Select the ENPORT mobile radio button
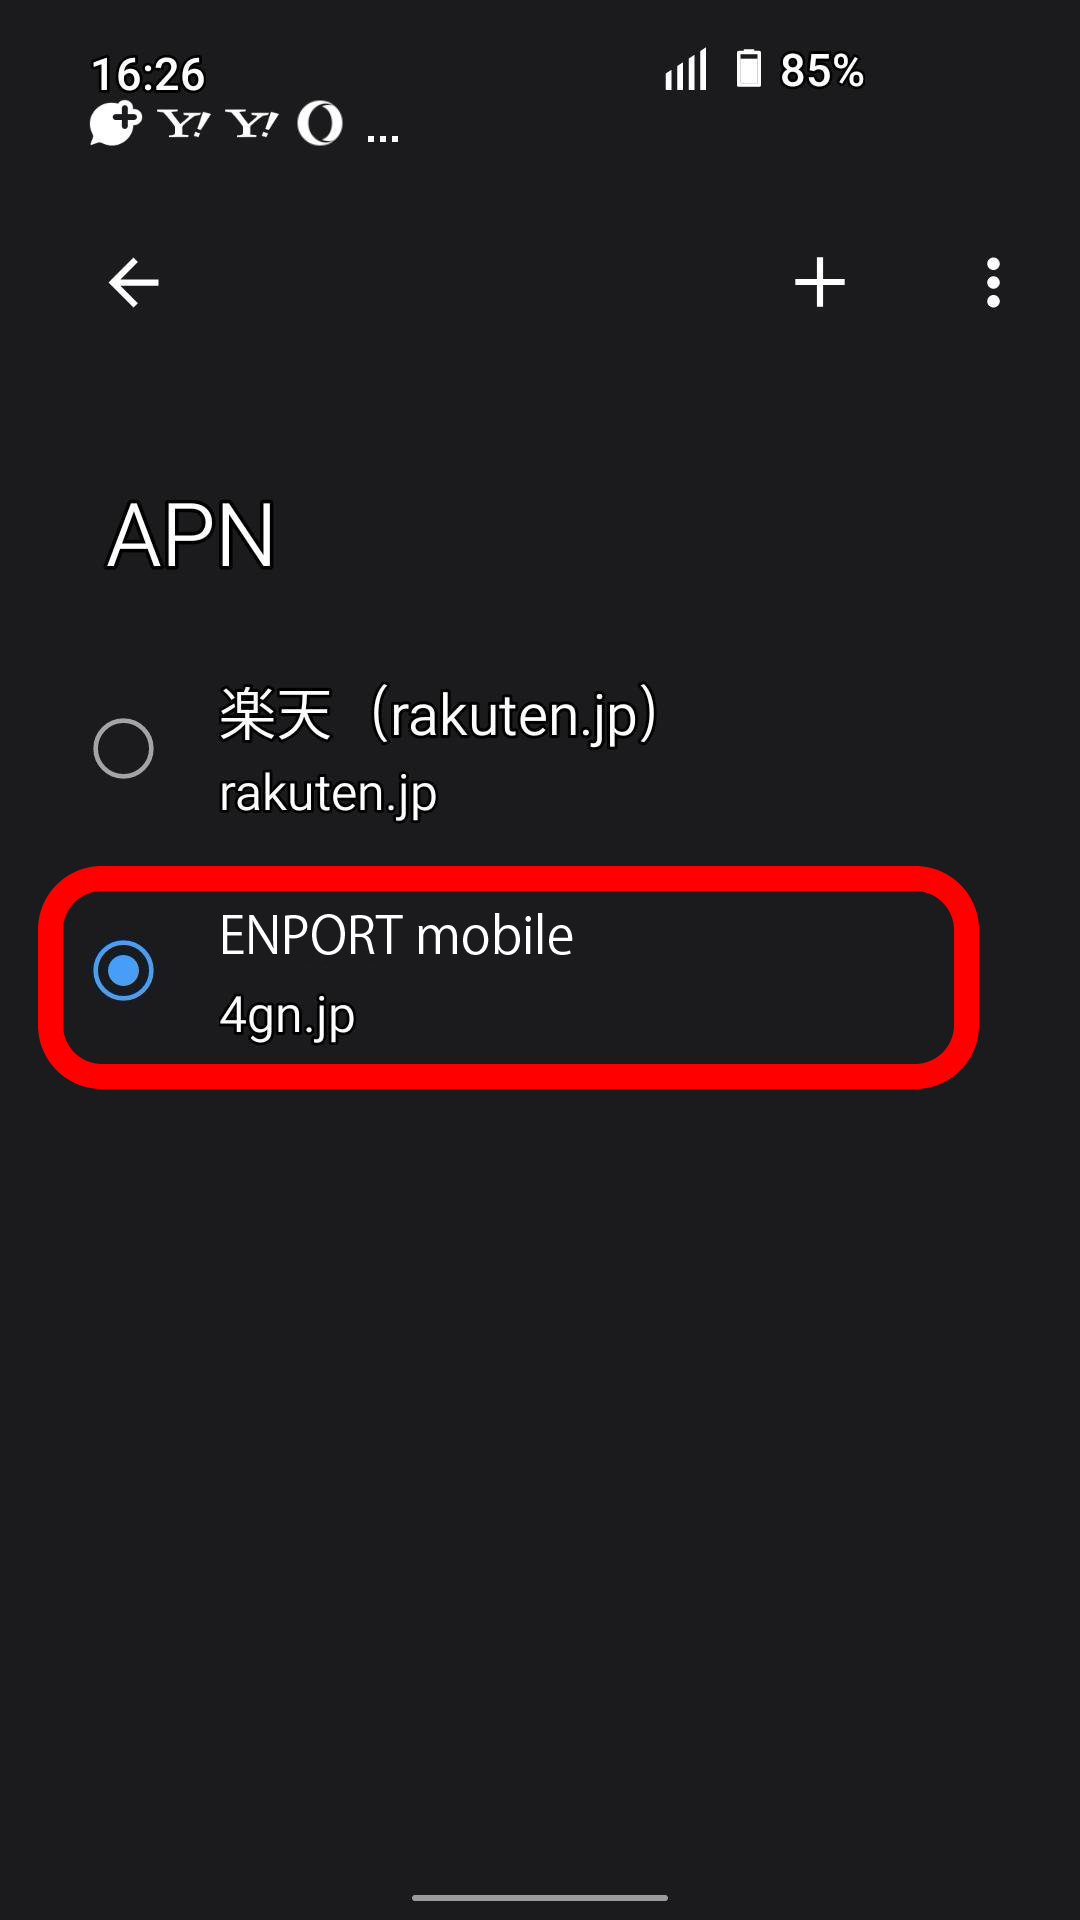The height and width of the screenshot is (1920, 1080). 123,970
